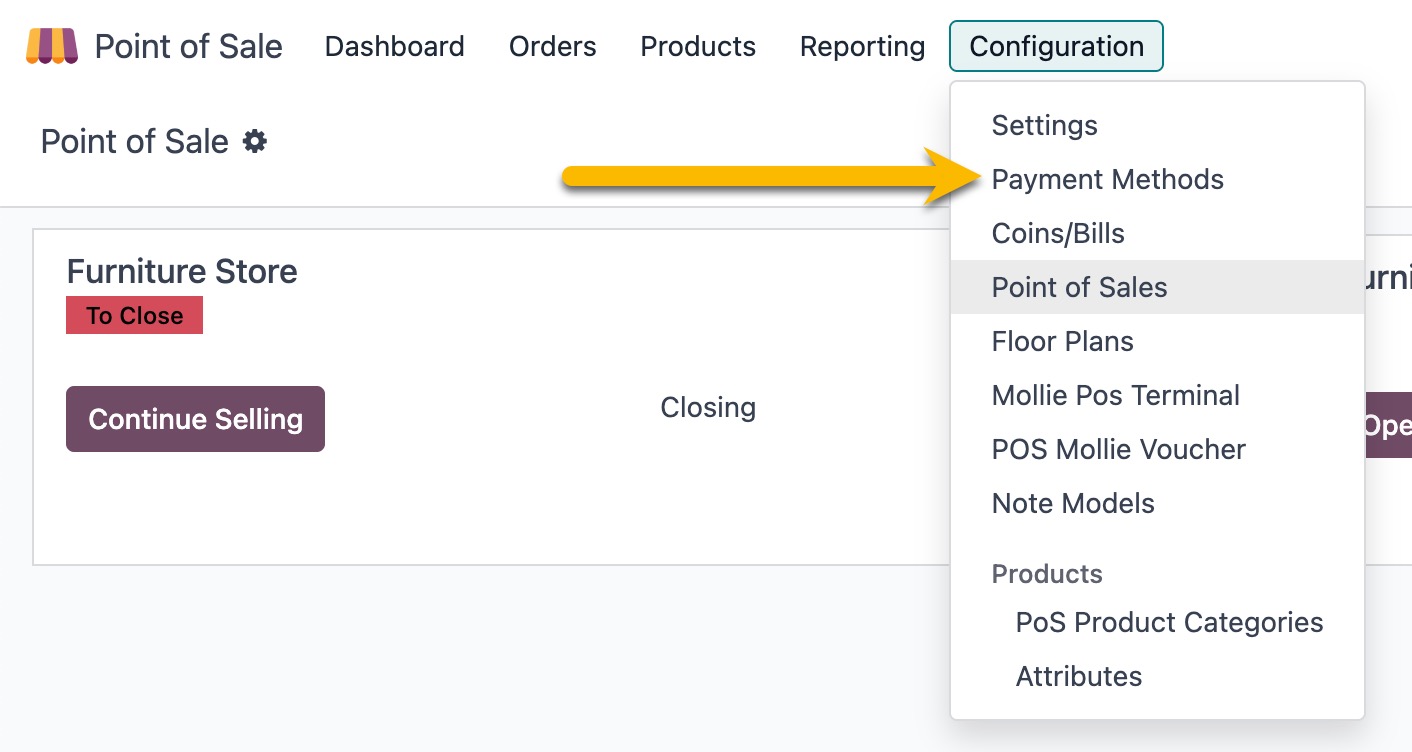The image size is (1412, 752).
Task: Open Note Models from the menu
Action: (x=1073, y=503)
